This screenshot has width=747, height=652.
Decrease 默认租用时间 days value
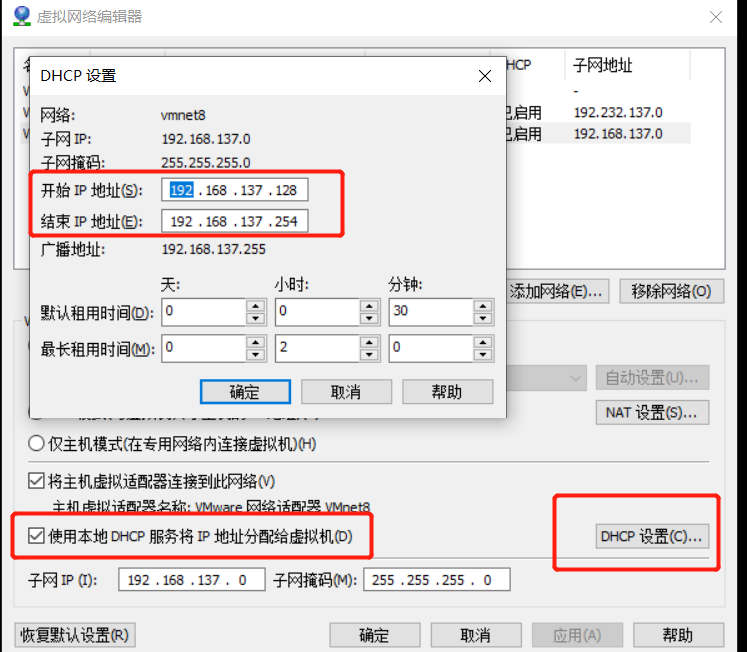click(256, 319)
